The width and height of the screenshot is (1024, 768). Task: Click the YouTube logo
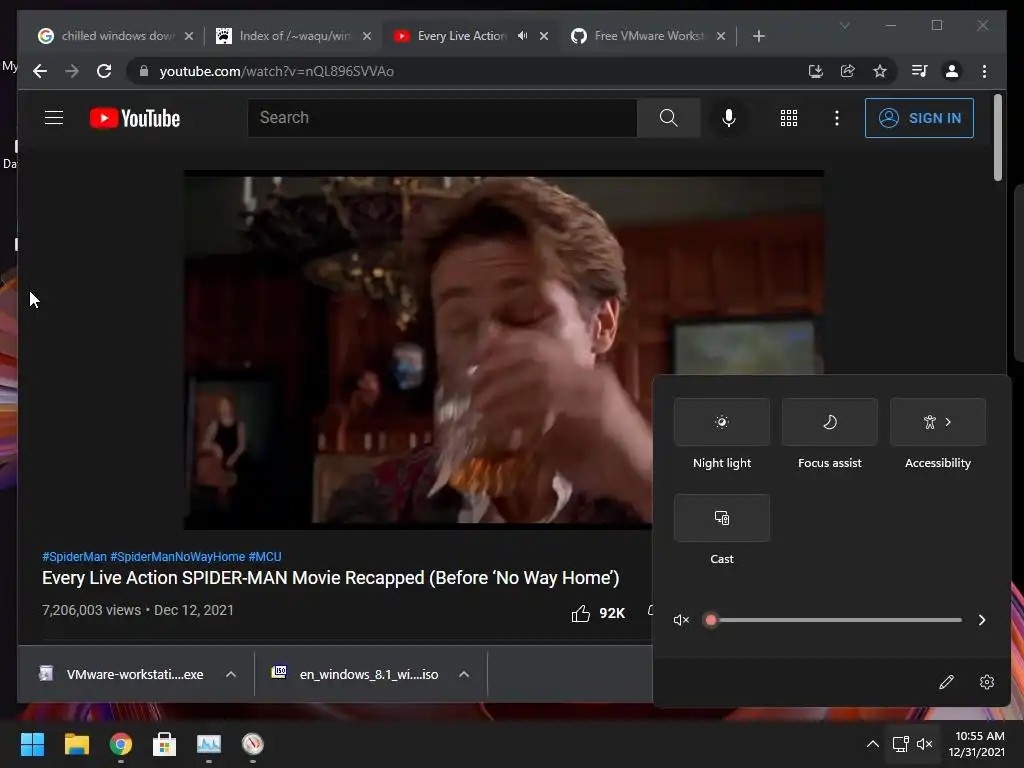tap(135, 118)
